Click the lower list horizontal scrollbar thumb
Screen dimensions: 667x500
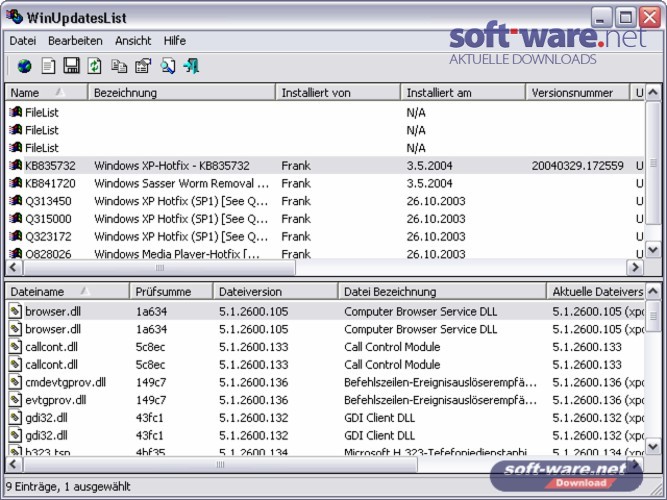(220, 464)
